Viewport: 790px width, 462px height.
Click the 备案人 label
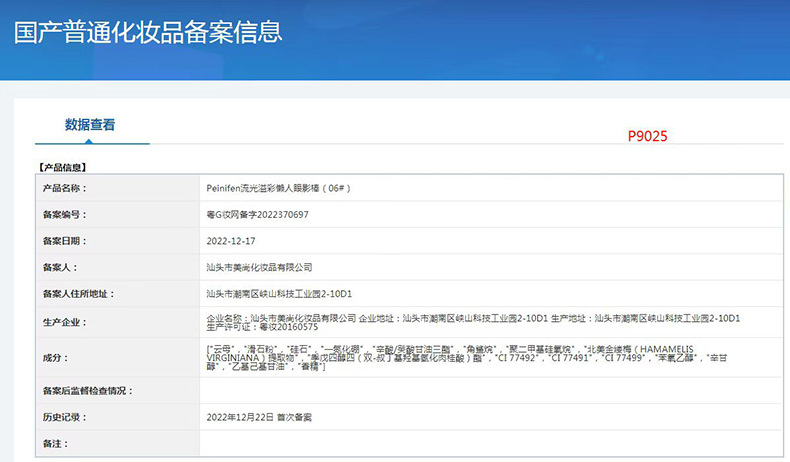click(60, 268)
